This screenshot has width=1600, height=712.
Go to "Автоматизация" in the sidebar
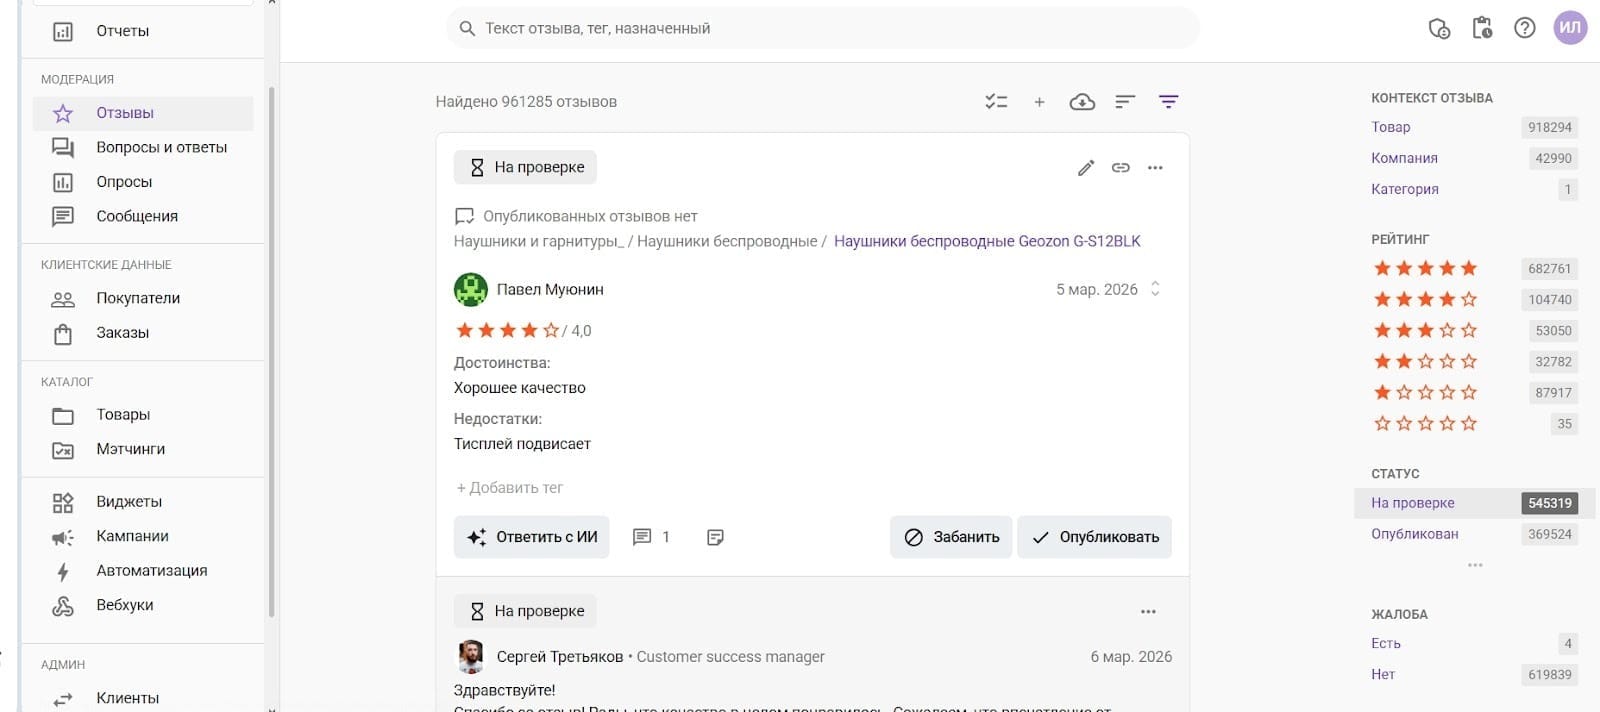(151, 570)
